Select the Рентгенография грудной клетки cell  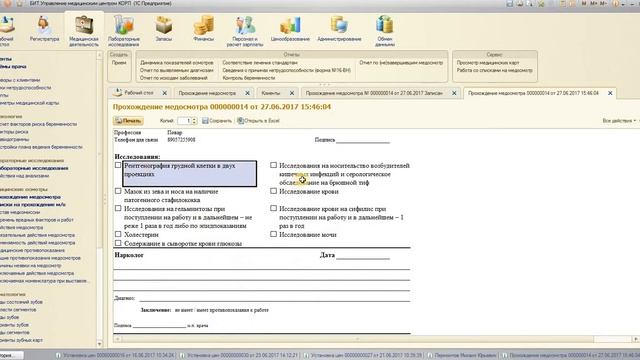pyautogui.click(x=190, y=173)
